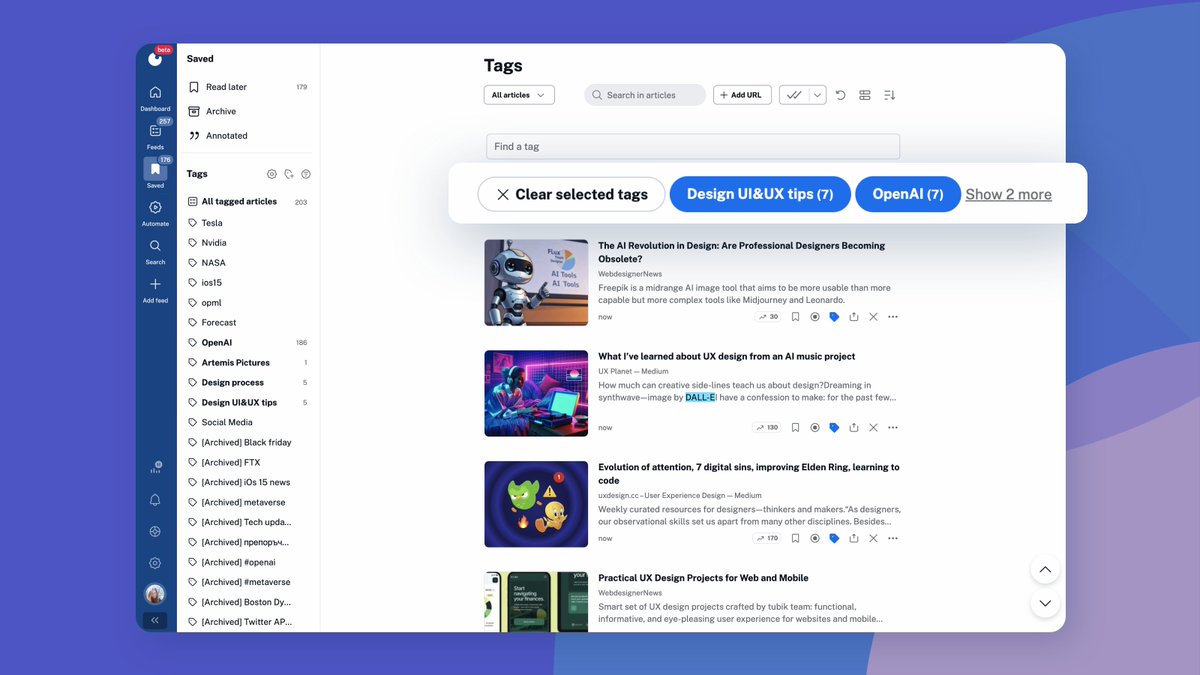Toggle read status on AI music project article
Image resolution: width=1200 pixels, height=675 pixels.
(x=815, y=428)
